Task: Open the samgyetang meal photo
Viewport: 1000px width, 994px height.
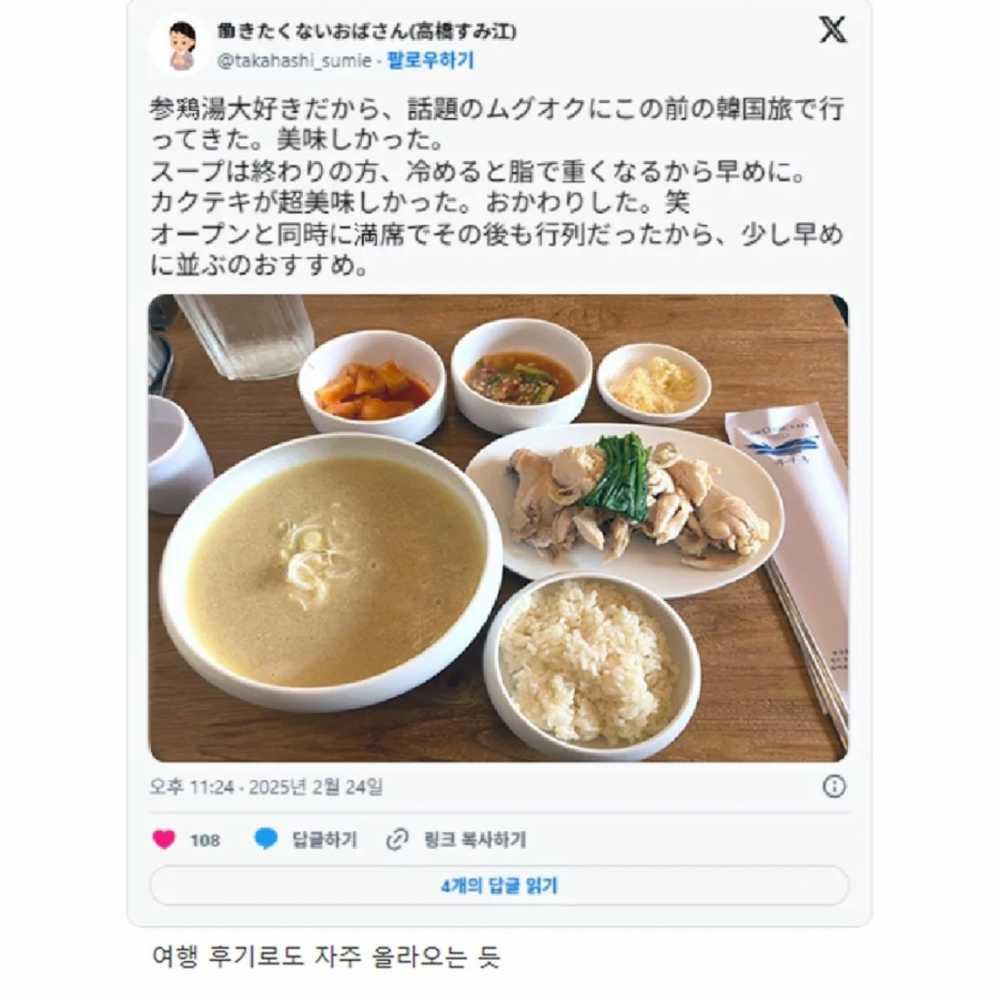Action: point(499,528)
